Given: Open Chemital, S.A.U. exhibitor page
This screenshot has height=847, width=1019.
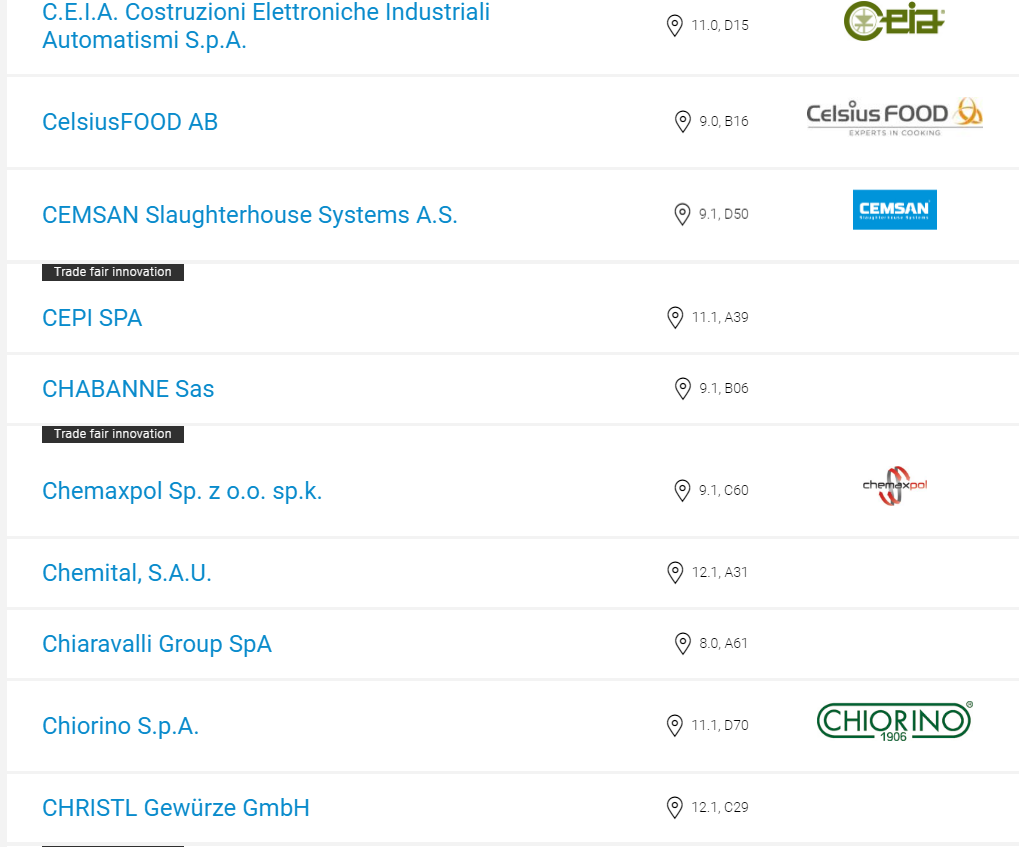Looking at the screenshot, I should coord(127,573).
